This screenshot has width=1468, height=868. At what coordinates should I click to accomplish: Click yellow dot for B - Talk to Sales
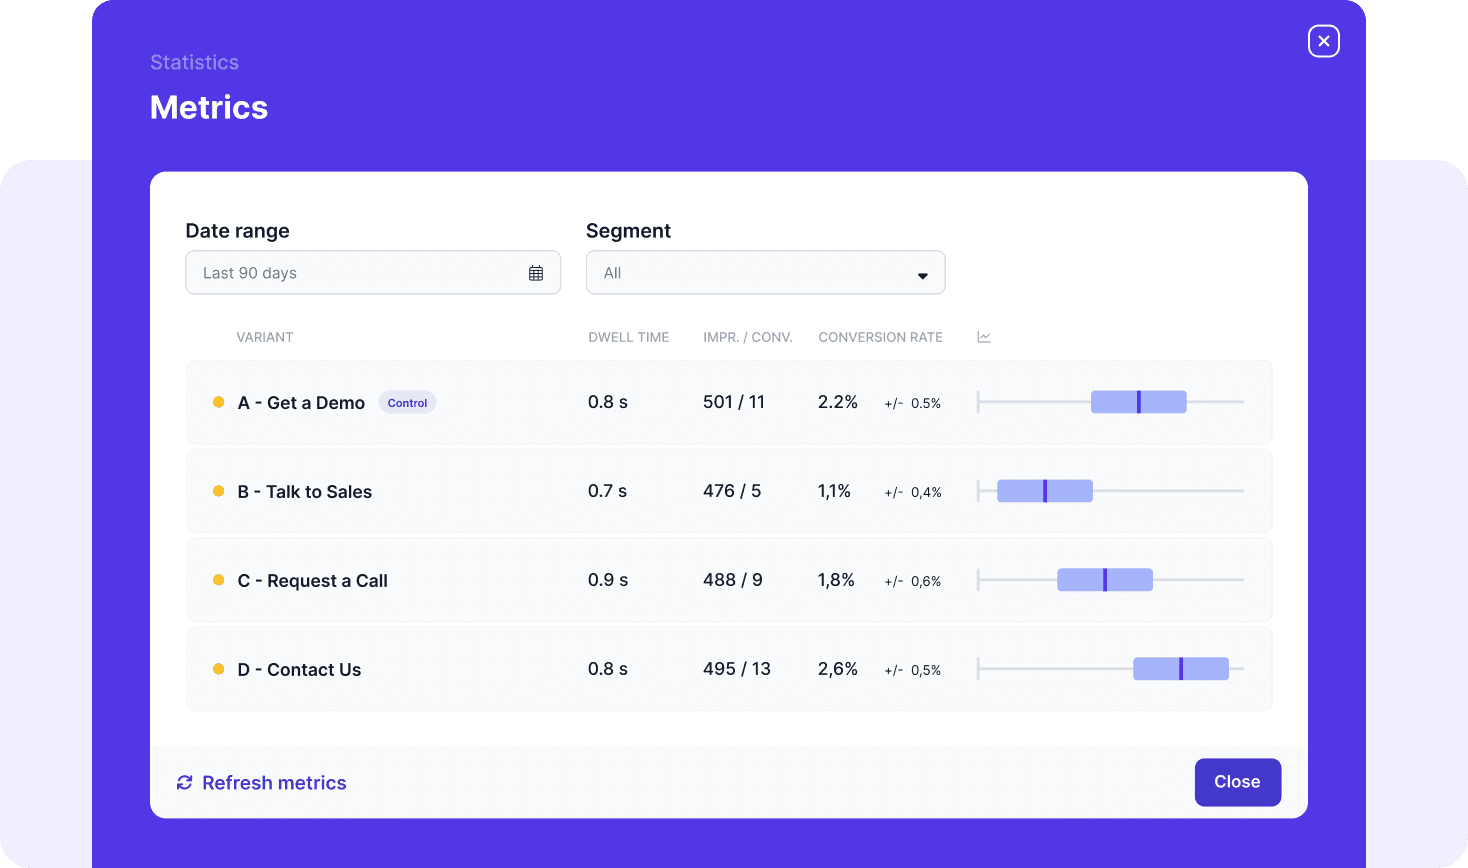[218, 491]
